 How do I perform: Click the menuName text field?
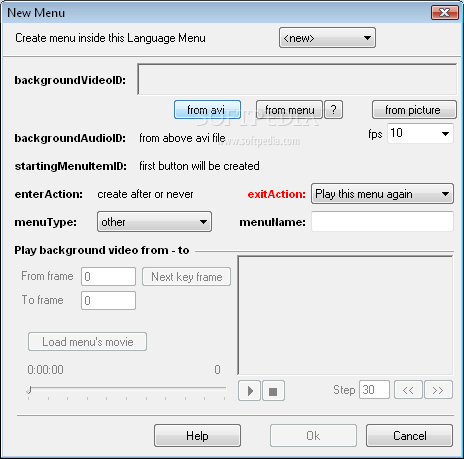[382, 221]
